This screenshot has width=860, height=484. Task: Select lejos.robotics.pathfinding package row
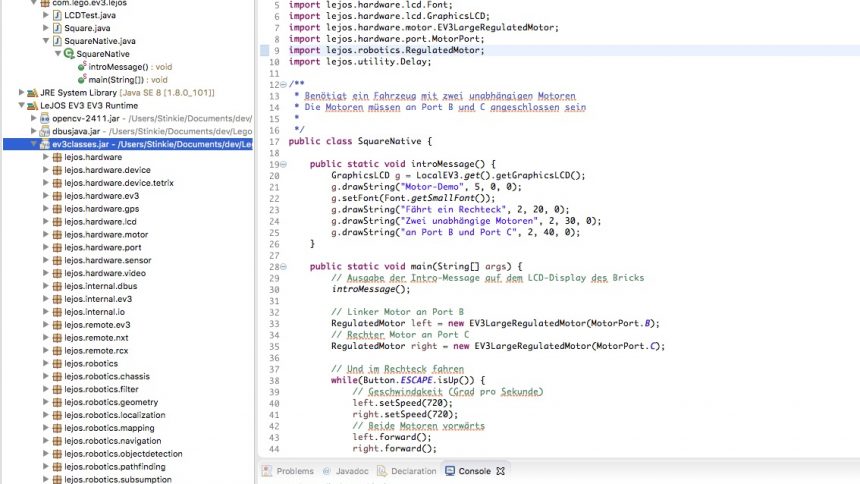pyautogui.click(x=115, y=466)
